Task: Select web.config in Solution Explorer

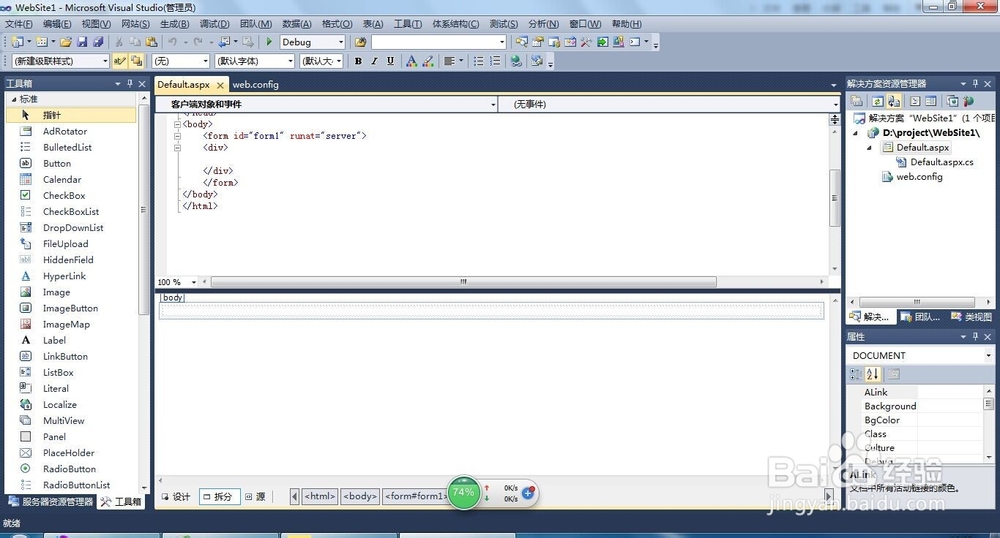Action: (919, 177)
